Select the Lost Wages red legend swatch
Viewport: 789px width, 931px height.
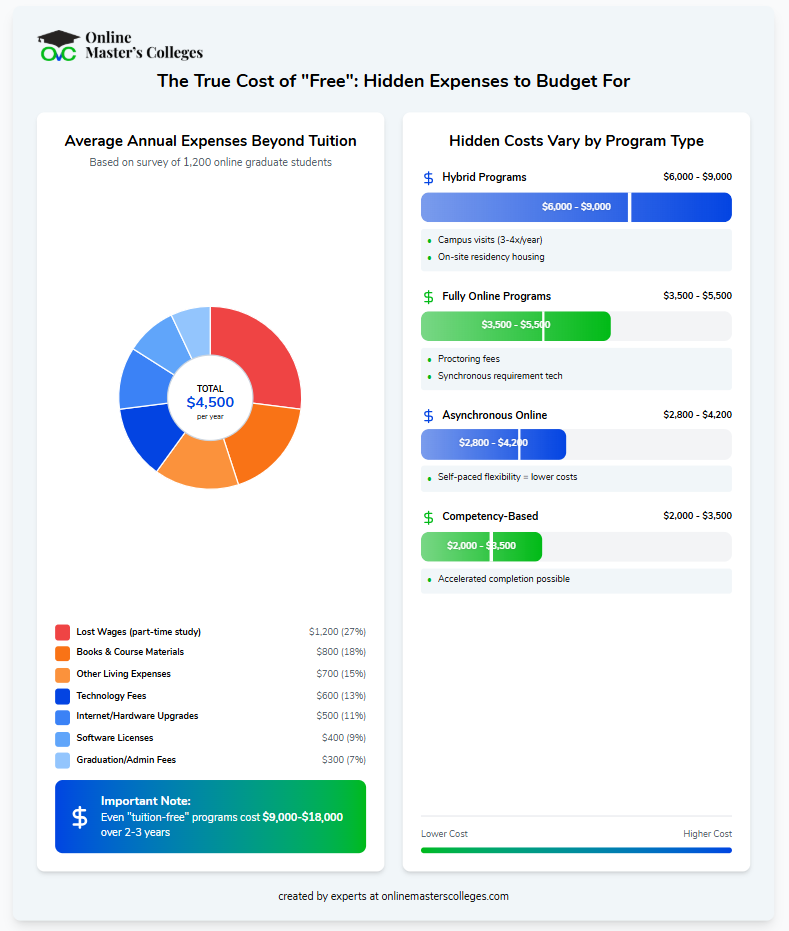(62, 632)
